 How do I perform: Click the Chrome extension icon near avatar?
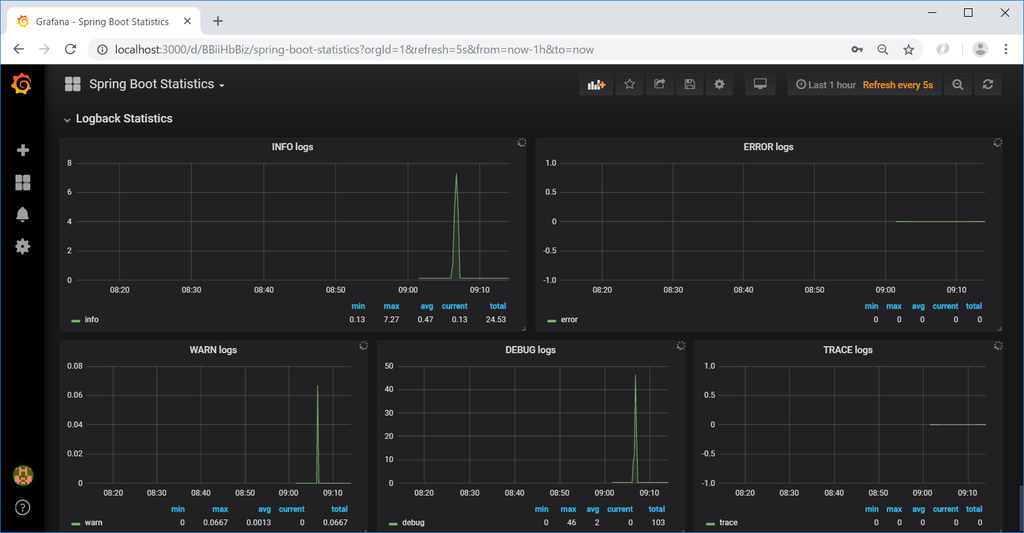pos(942,49)
